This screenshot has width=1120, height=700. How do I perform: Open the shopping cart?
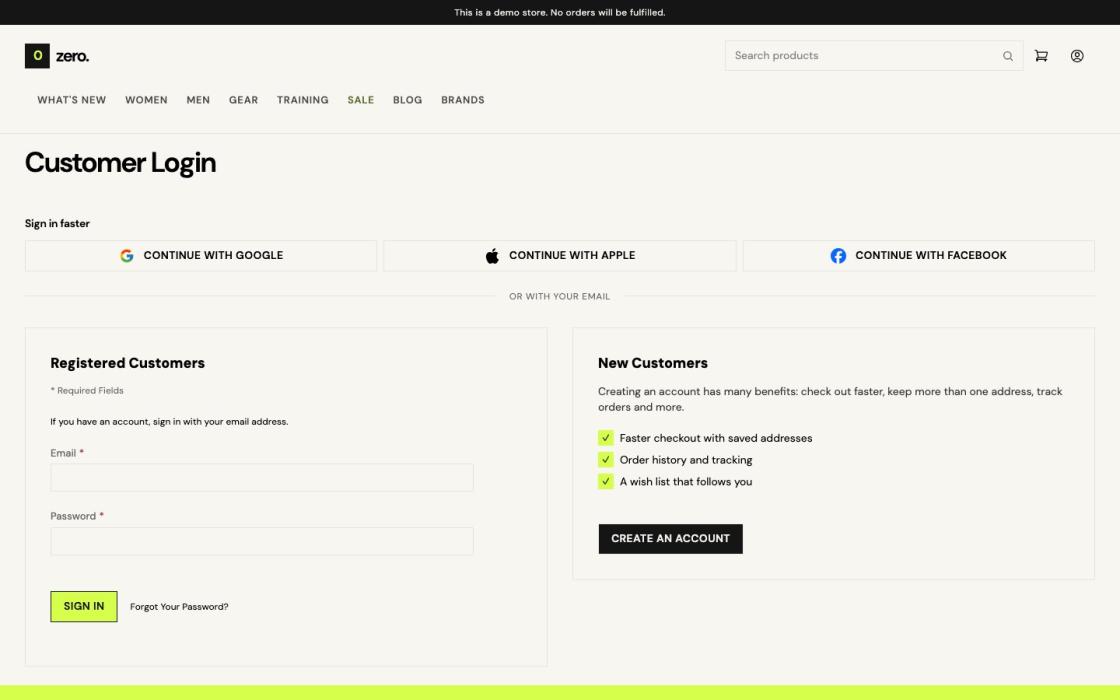coord(1041,56)
